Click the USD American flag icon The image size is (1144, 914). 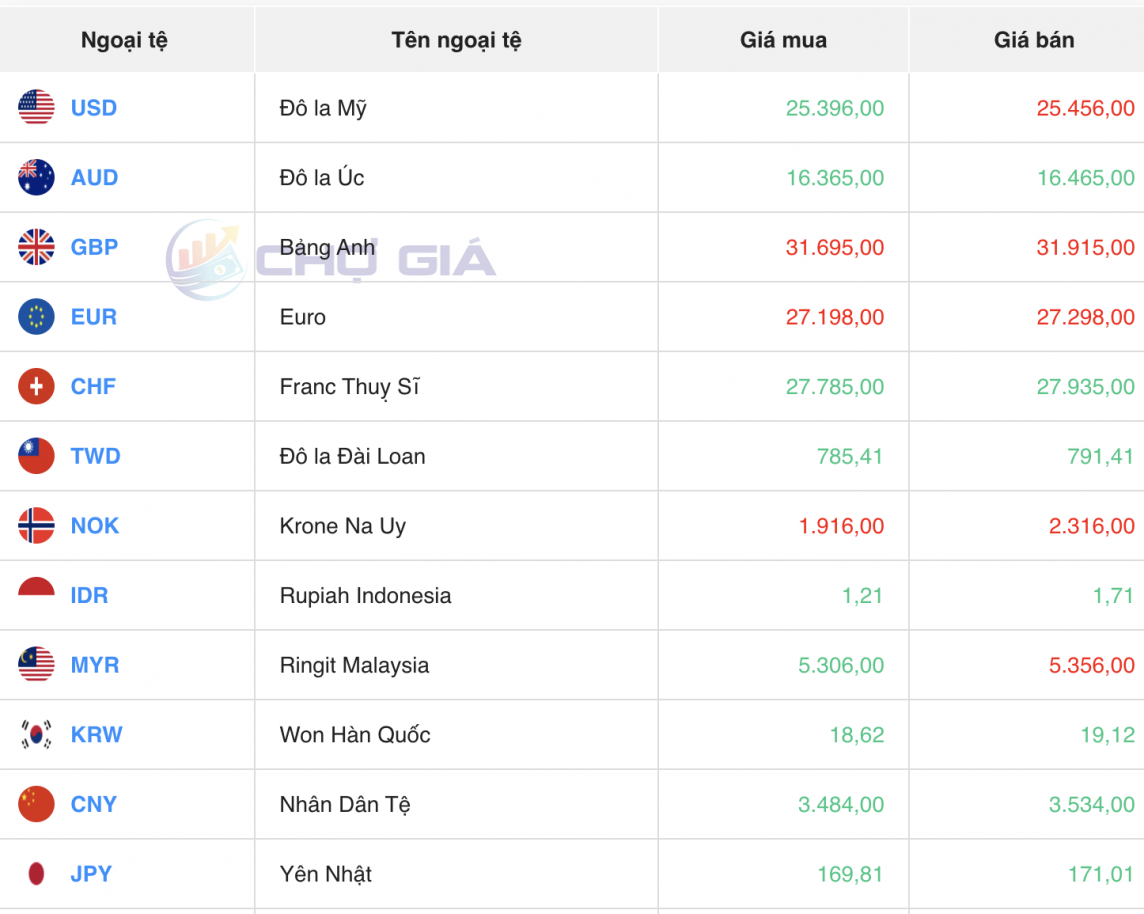pos(34,107)
